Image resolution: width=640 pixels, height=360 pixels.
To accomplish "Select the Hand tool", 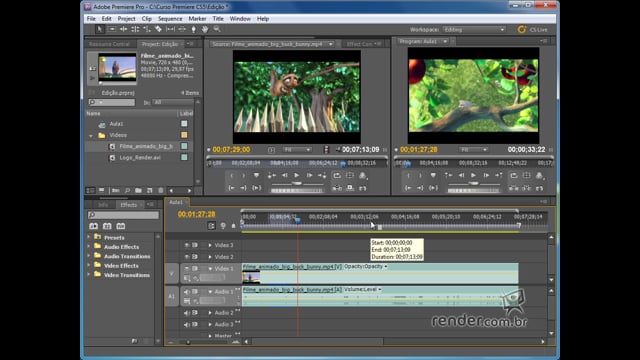I will click(205, 29).
